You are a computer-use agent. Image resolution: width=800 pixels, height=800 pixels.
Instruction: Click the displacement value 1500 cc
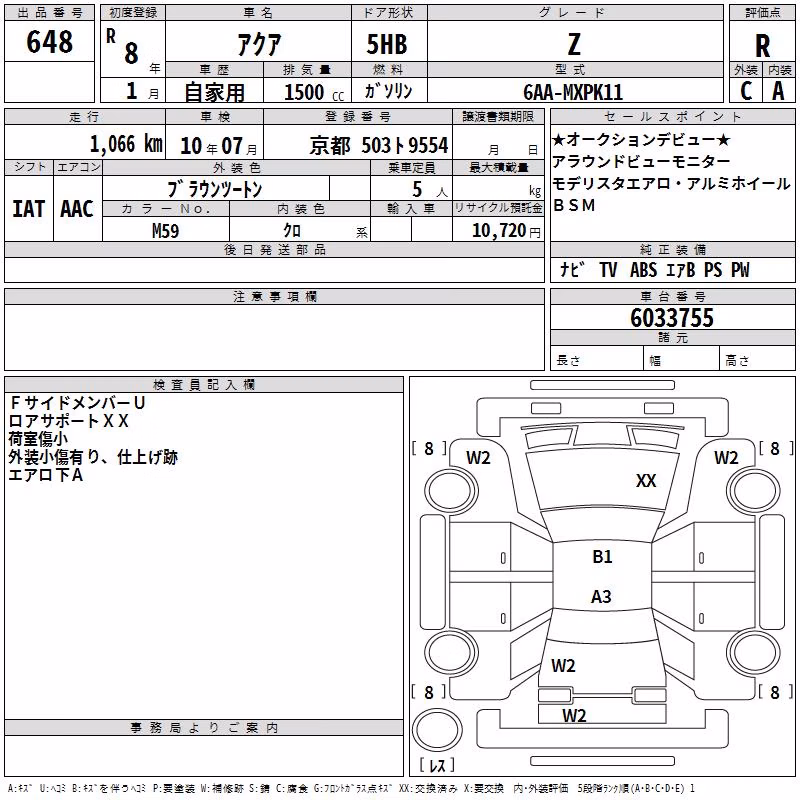313,92
